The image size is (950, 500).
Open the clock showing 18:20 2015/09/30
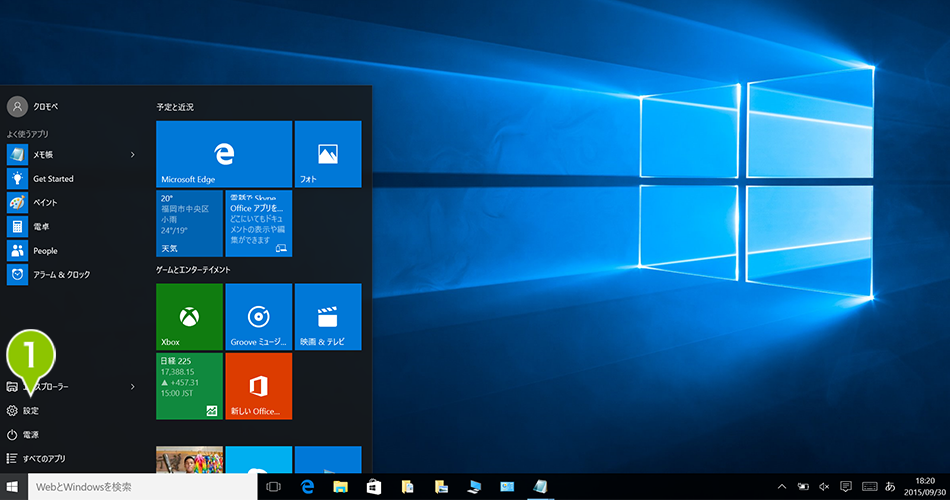[x=925, y=487]
